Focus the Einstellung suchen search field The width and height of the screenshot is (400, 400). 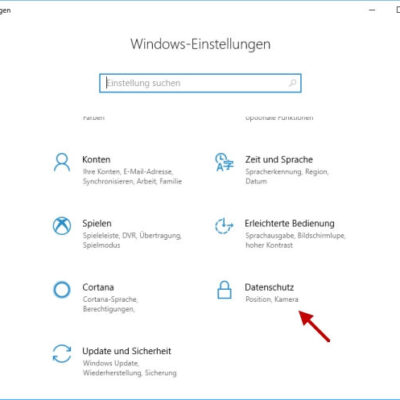[200, 83]
